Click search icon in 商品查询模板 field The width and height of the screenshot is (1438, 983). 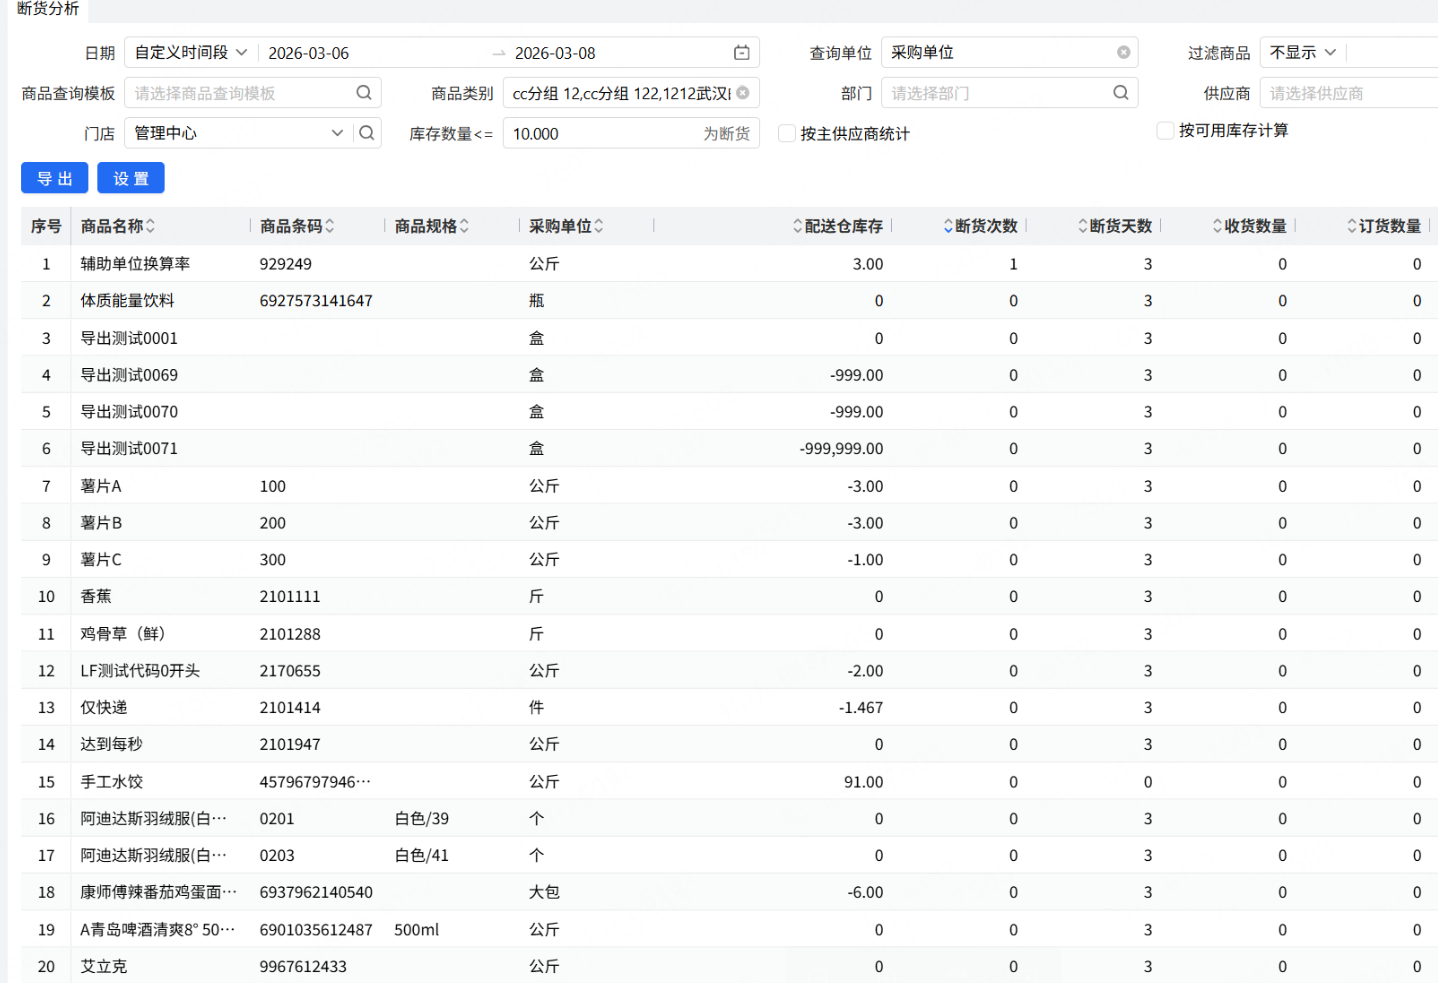pos(364,93)
